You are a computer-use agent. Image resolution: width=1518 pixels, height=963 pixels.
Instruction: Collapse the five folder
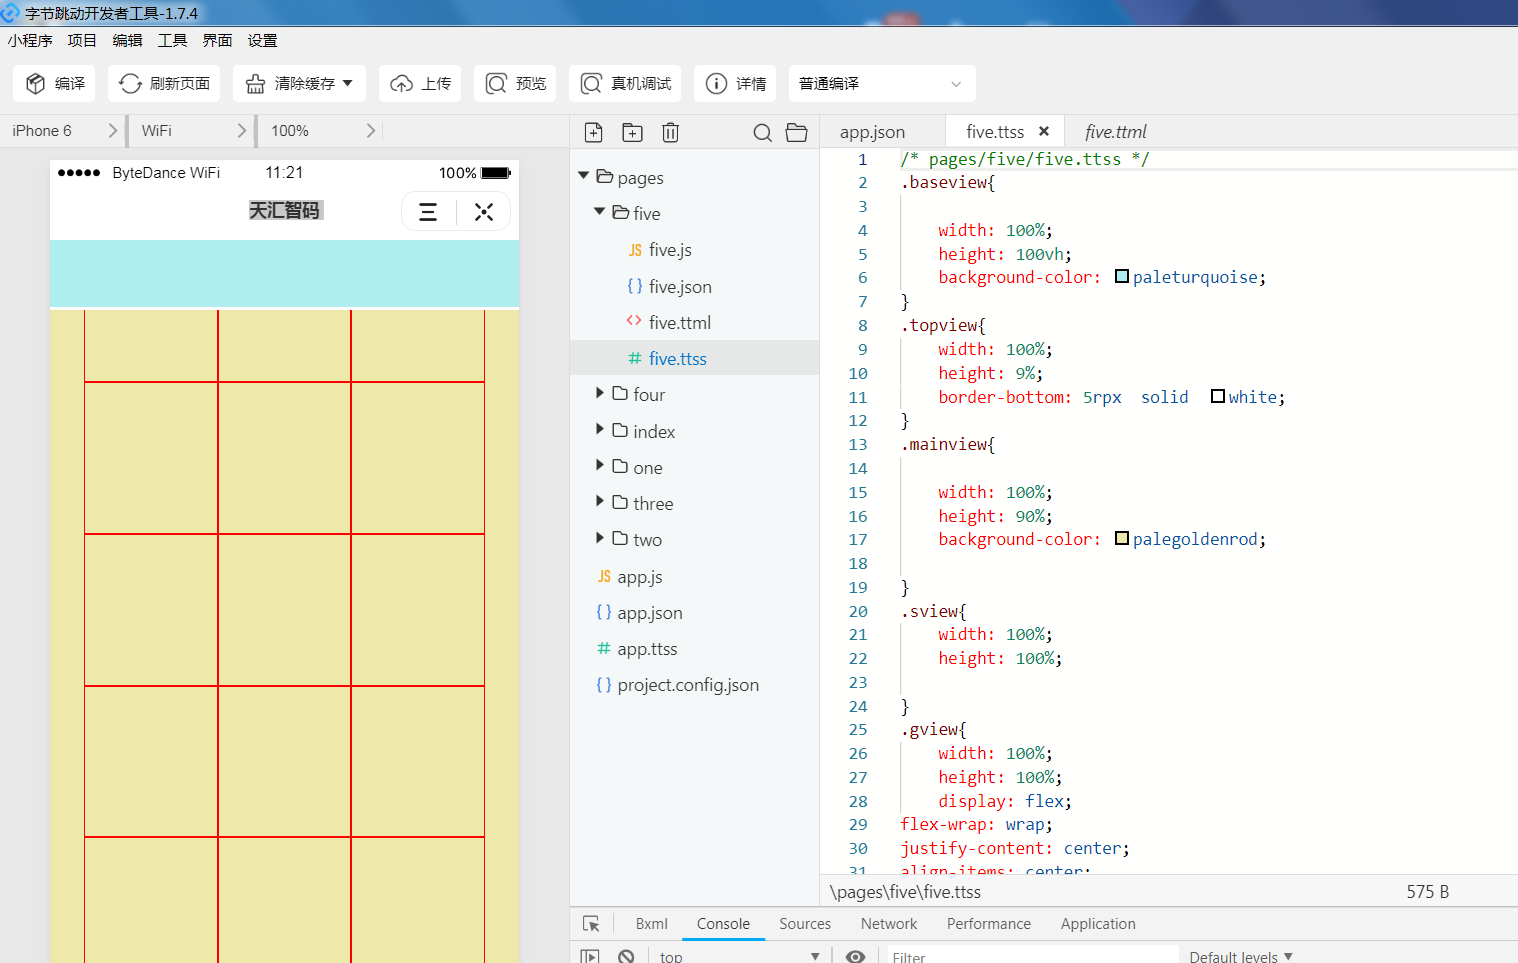(600, 212)
